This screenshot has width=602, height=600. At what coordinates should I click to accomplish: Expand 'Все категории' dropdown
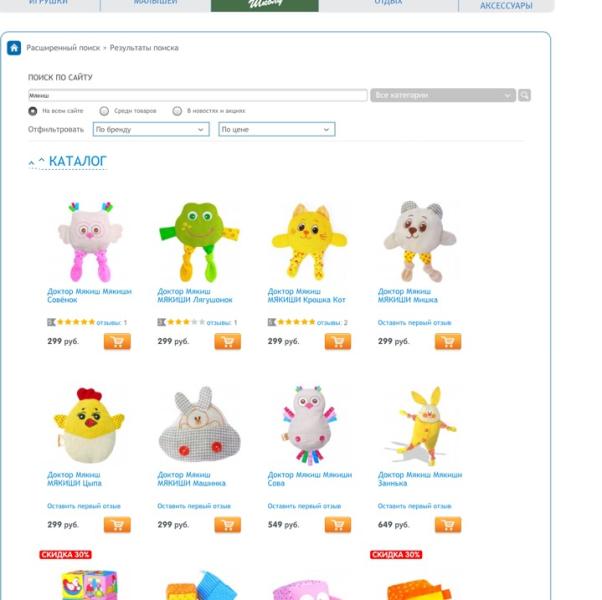pos(443,95)
